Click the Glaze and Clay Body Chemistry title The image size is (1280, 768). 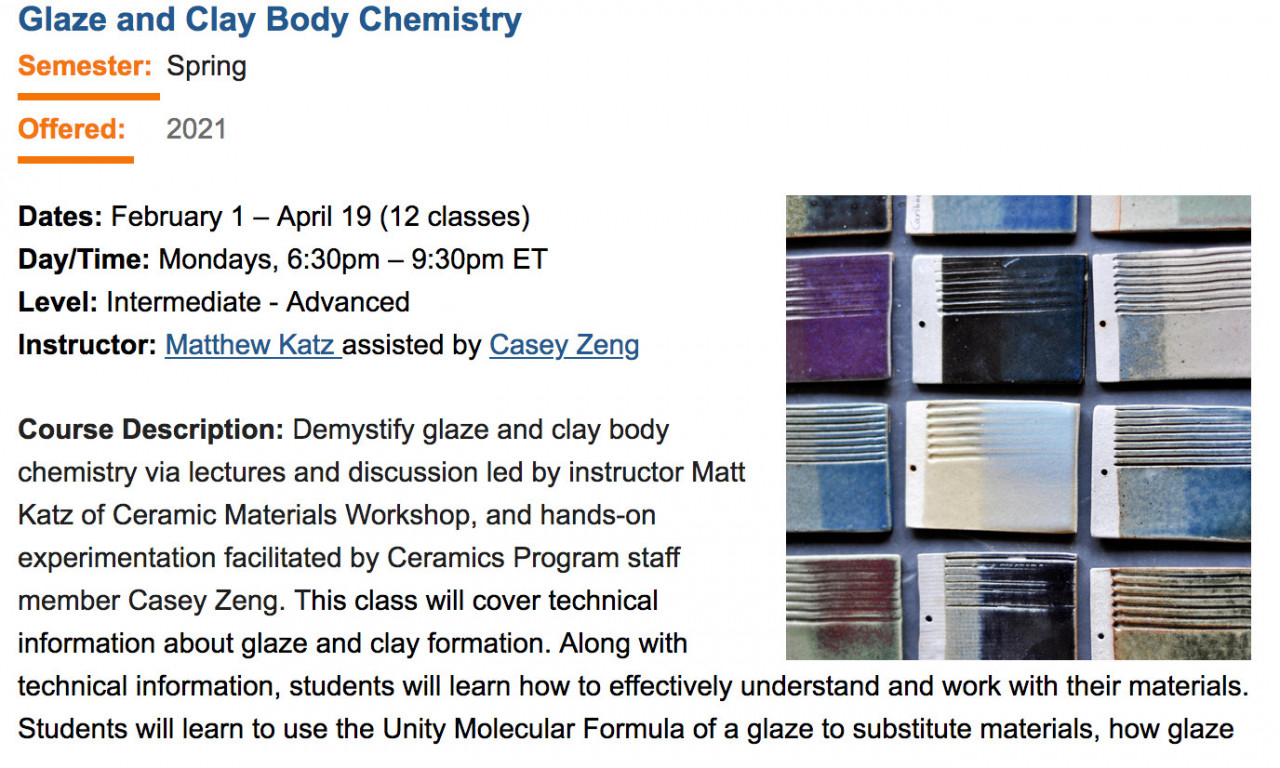tap(270, 19)
